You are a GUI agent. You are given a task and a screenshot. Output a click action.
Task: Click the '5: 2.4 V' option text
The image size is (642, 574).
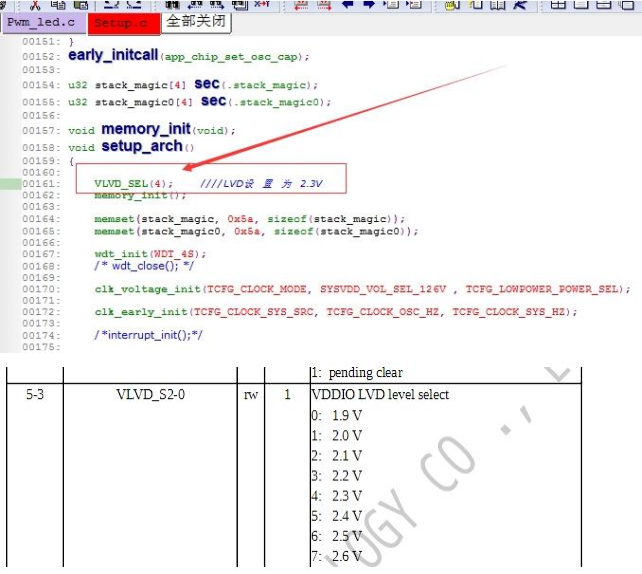coord(337,516)
